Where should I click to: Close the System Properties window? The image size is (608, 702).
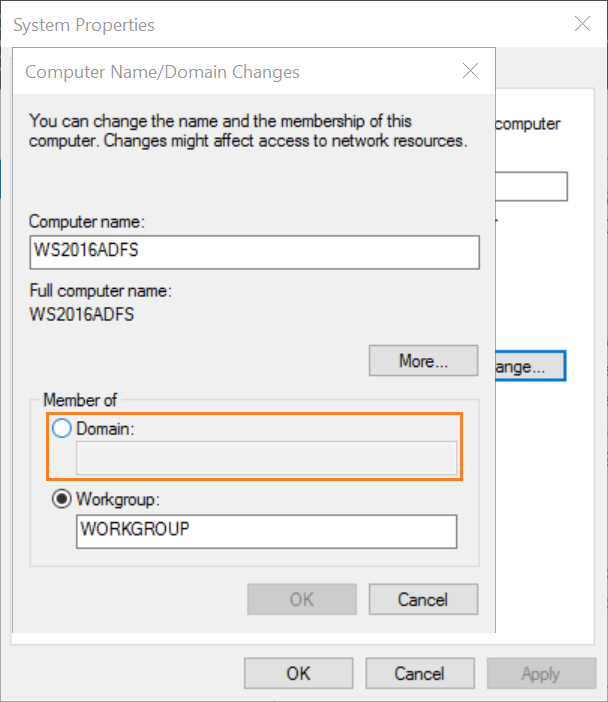pyautogui.click(x=582, y=24)
